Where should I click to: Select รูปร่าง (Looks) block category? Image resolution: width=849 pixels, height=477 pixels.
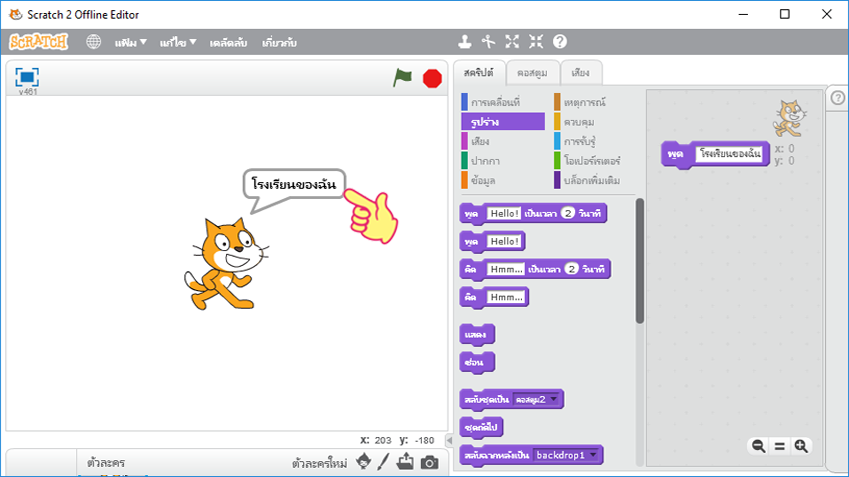click(503, 121)
